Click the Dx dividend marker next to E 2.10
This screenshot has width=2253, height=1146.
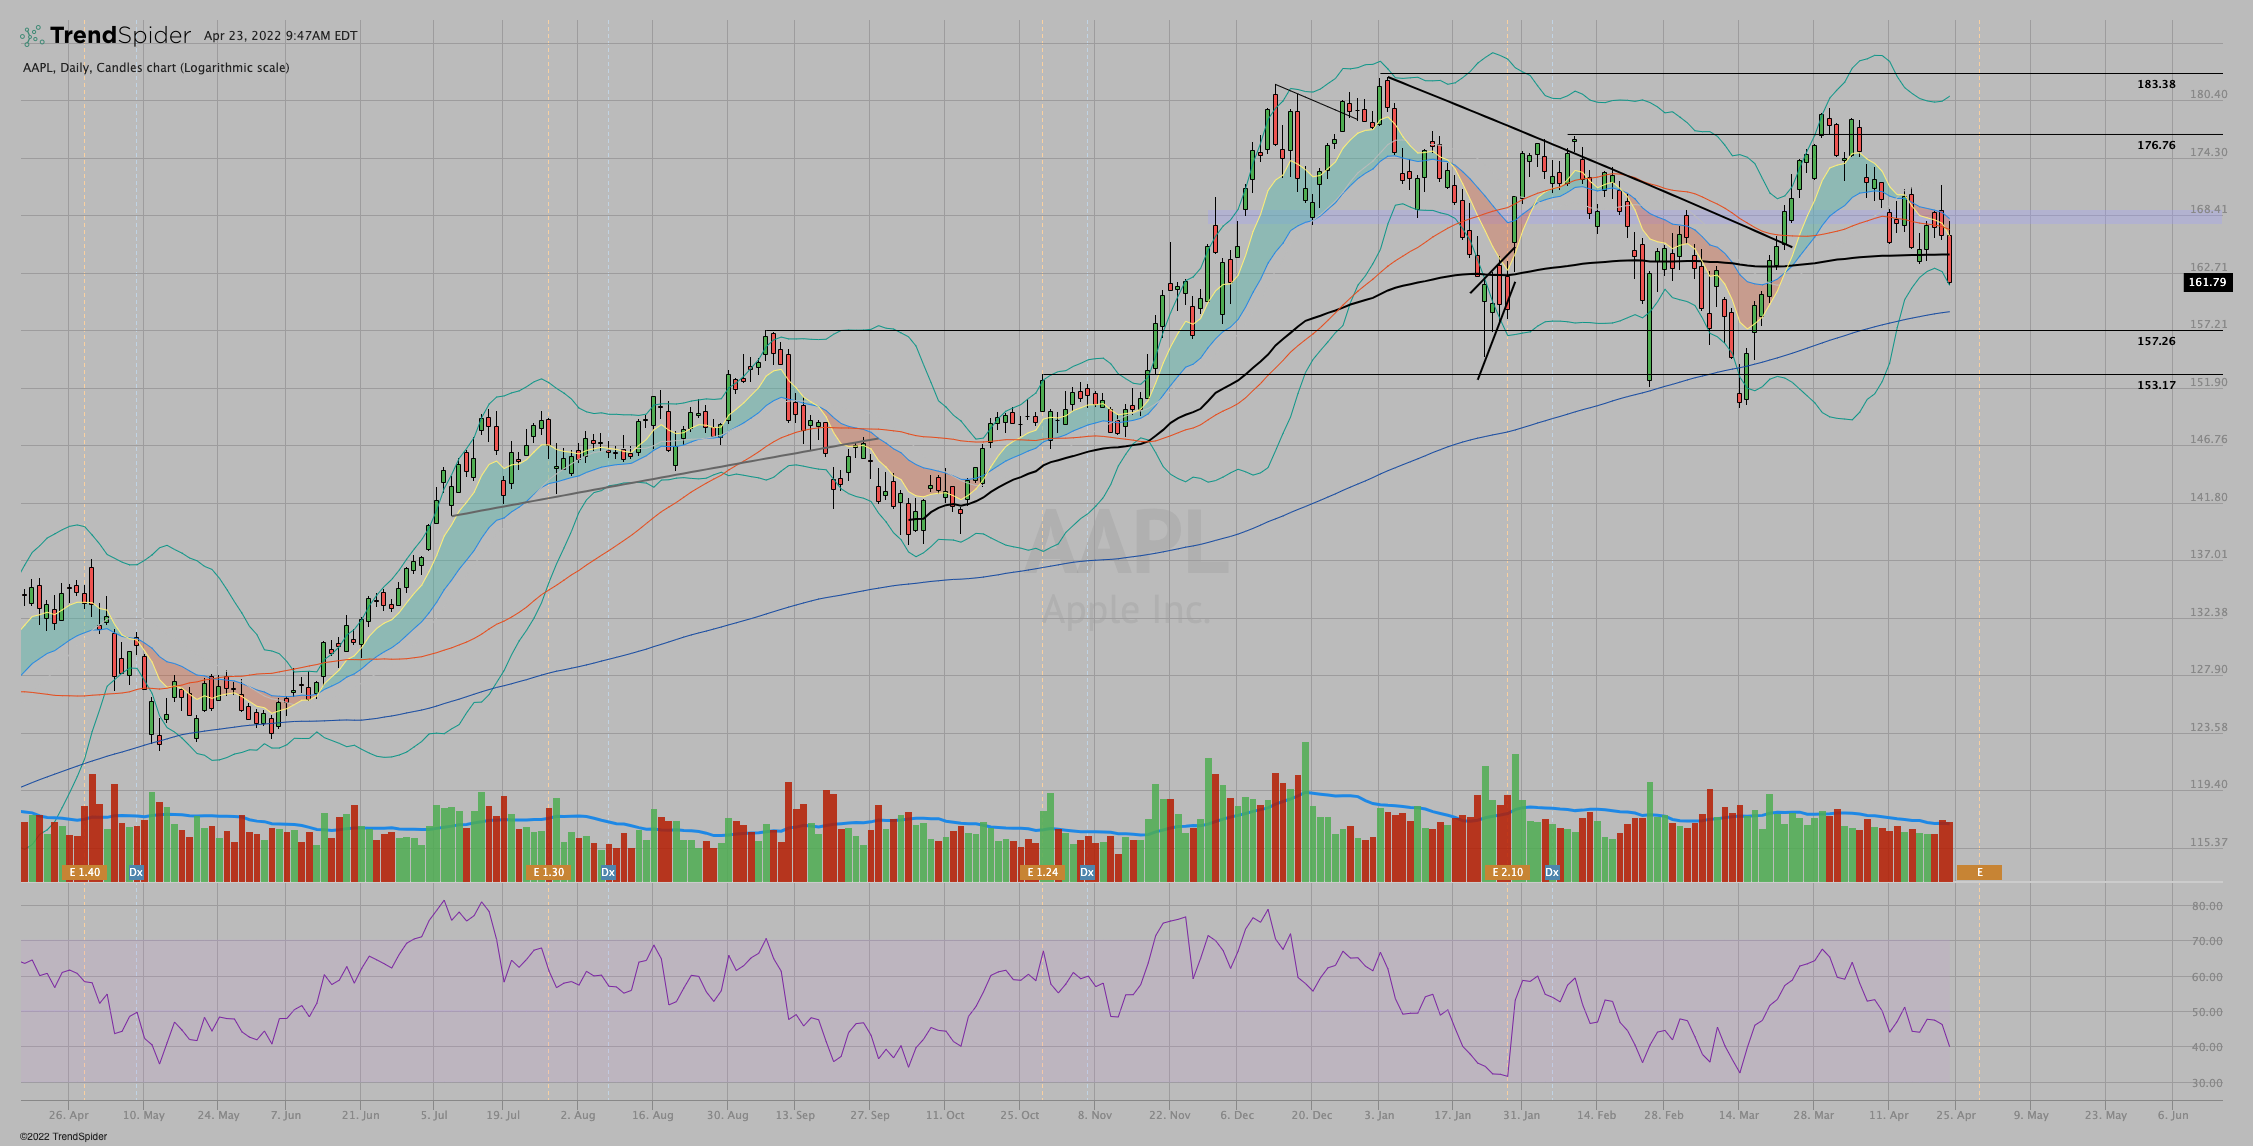pos(1552,872)
